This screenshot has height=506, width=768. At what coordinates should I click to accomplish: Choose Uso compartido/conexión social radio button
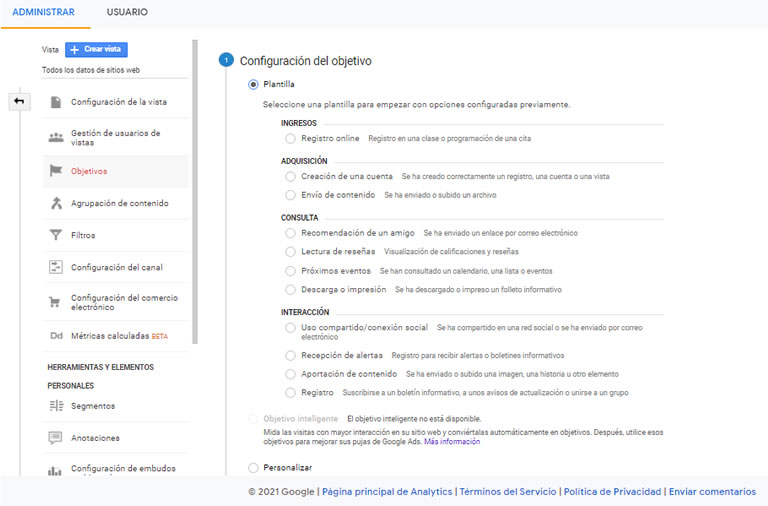(290, 327)
